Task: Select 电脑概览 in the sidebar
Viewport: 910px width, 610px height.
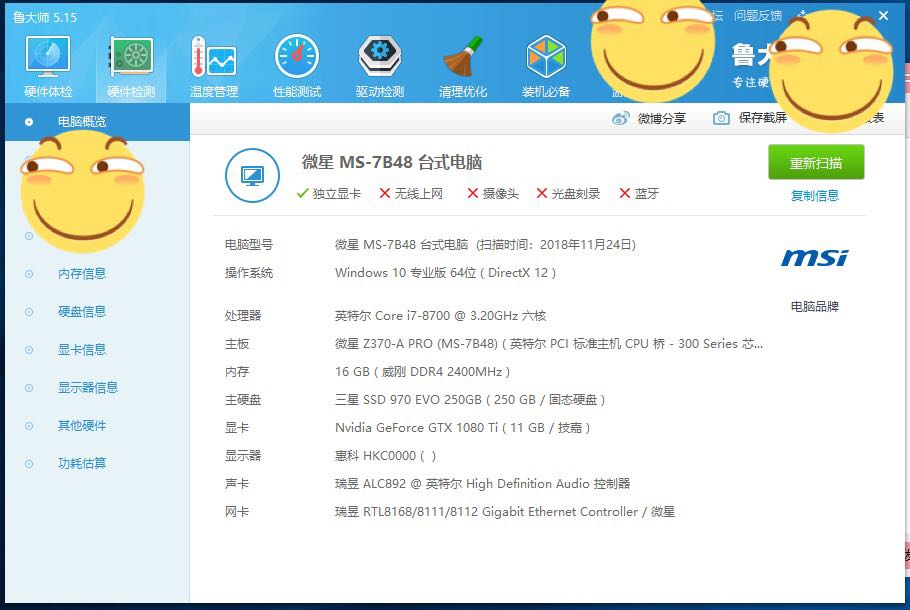Action: (97, 122)
